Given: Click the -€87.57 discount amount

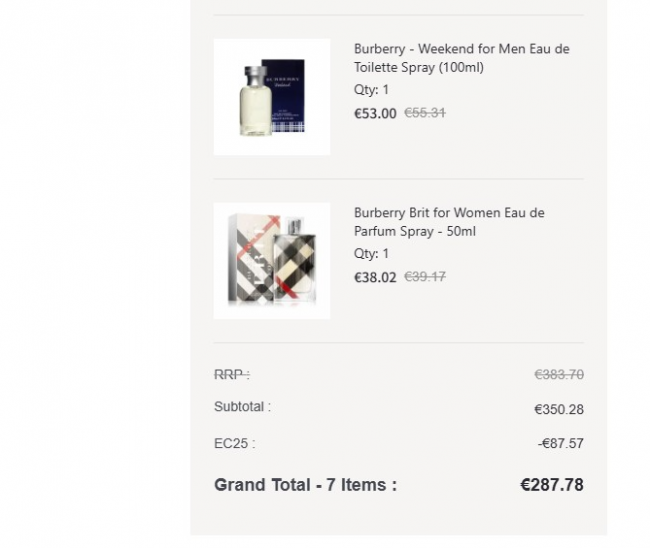Looking at the screenshot, I should point(561,443).
